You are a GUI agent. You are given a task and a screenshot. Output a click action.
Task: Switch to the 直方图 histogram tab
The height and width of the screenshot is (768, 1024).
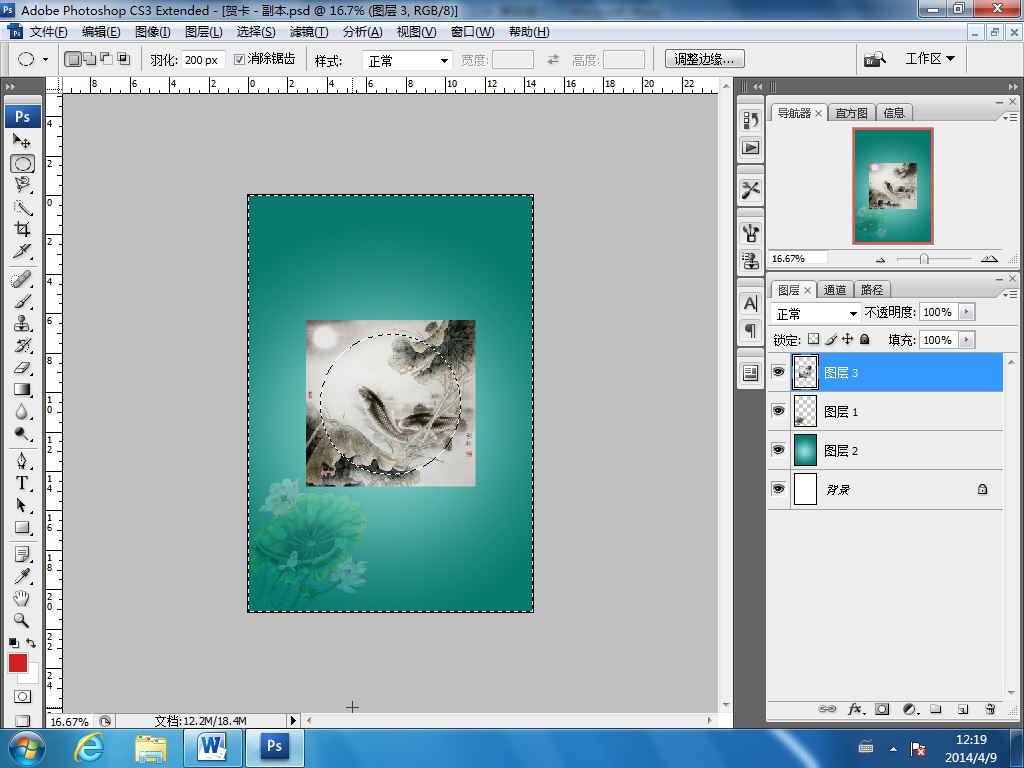coord(852,113)
